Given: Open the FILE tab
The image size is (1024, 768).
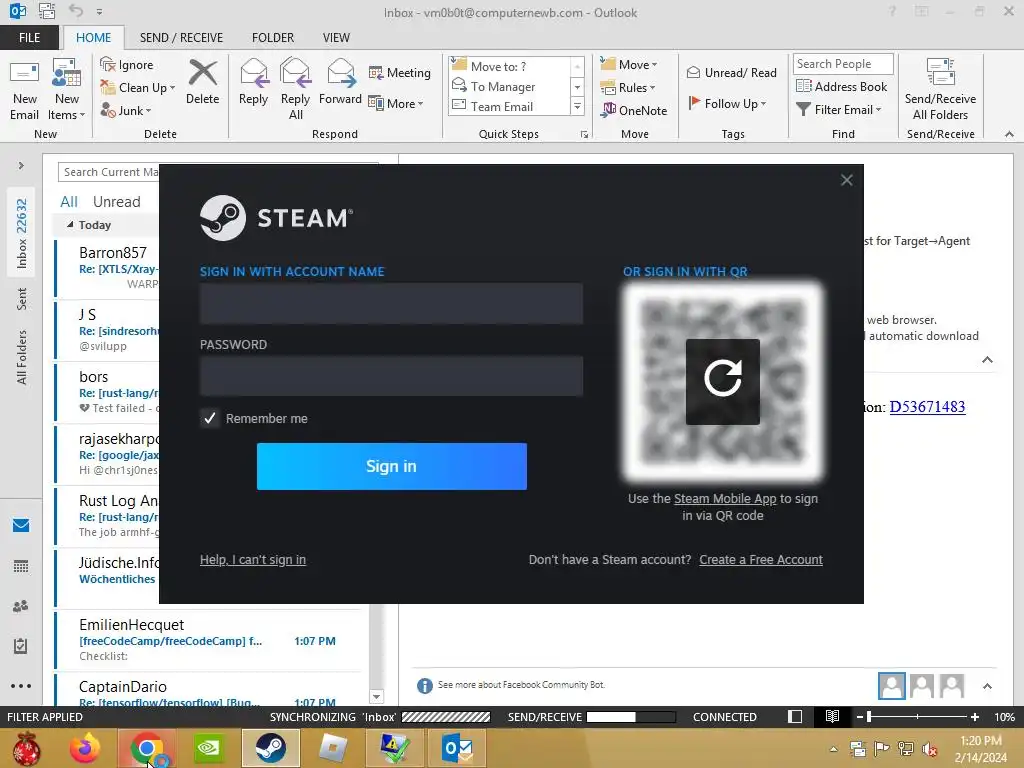Looking at the screenshot, I should 29,38.
